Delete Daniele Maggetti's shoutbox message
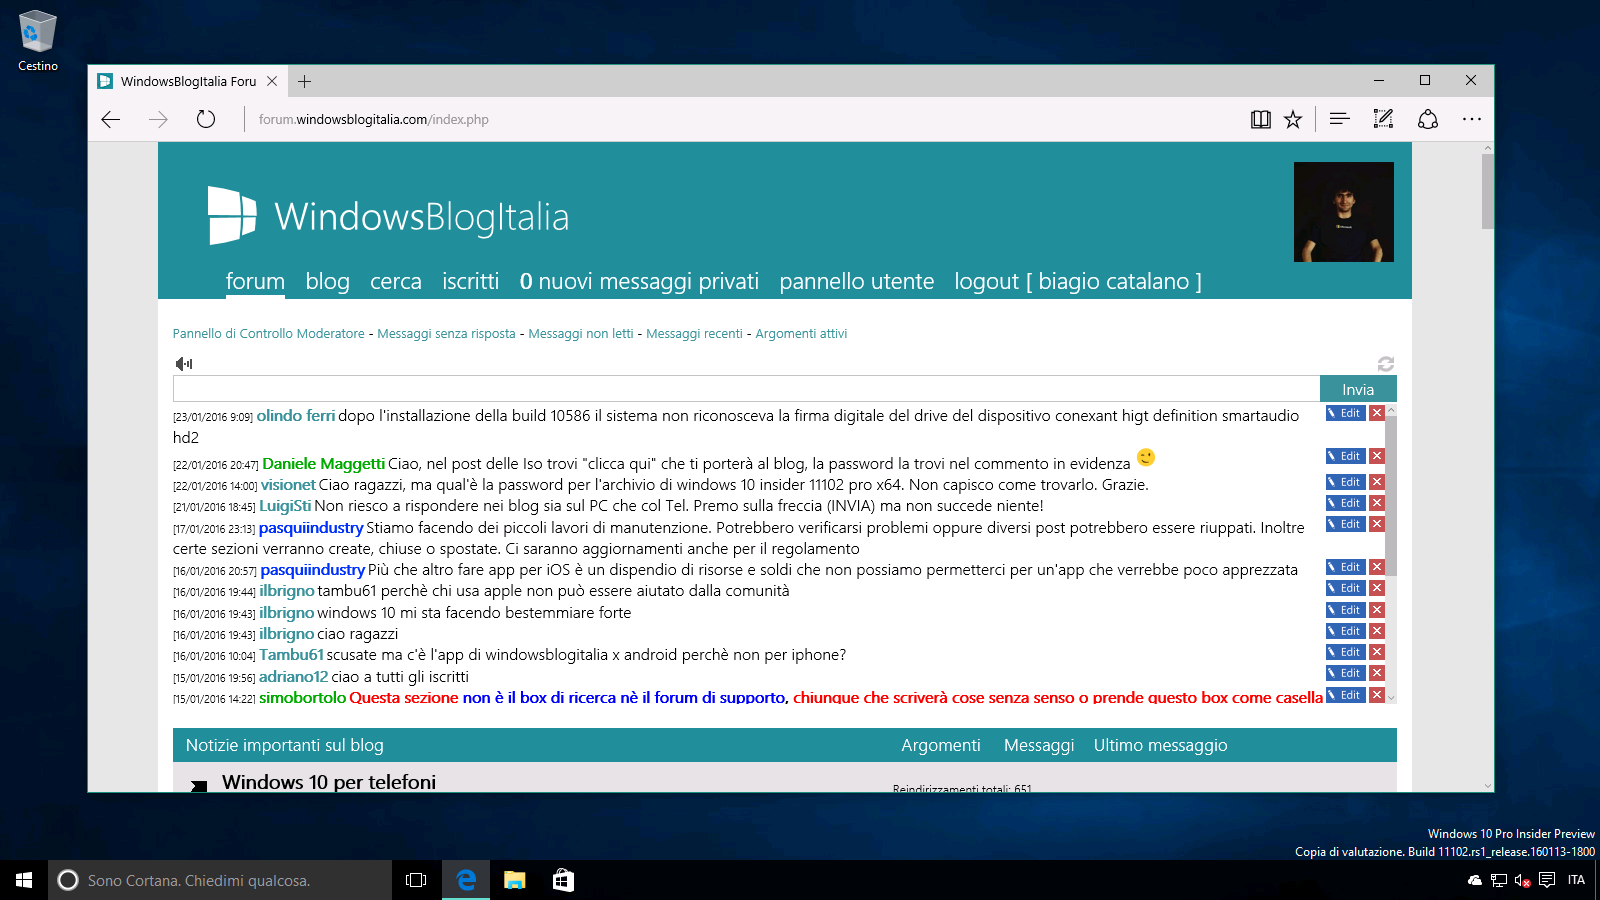 coord(1377,456)
